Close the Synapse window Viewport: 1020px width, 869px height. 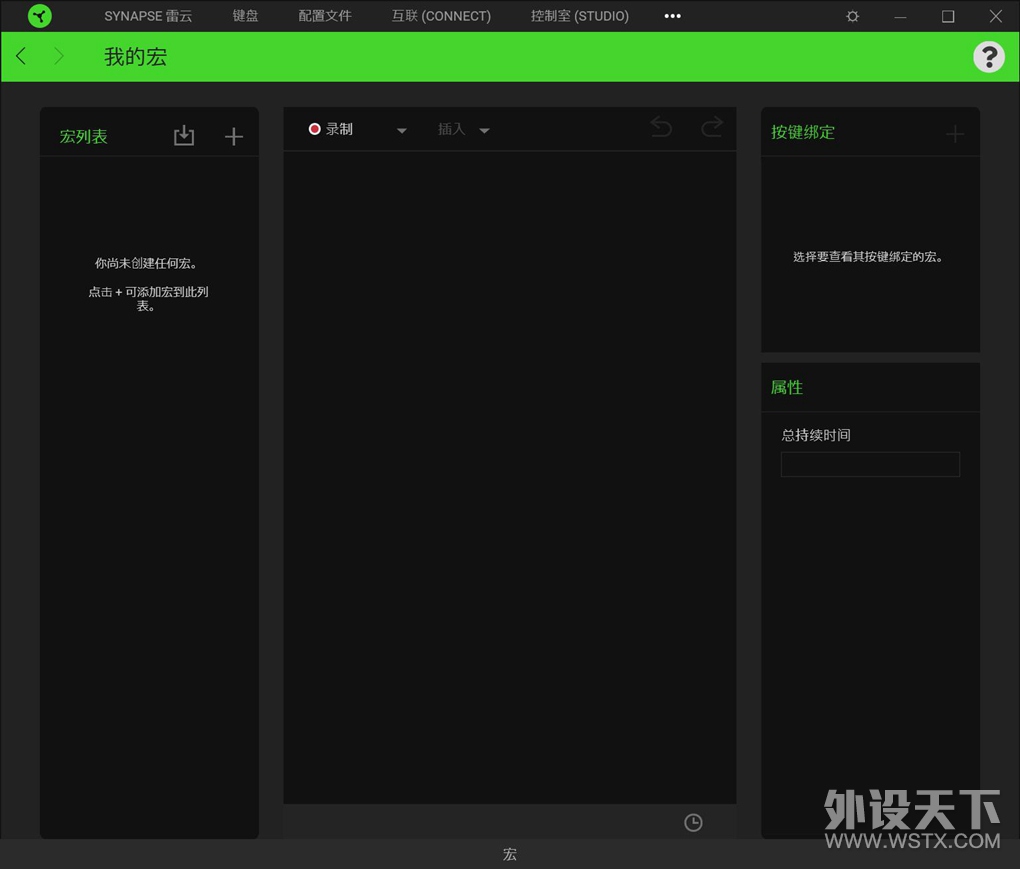(x=996, y=16)
